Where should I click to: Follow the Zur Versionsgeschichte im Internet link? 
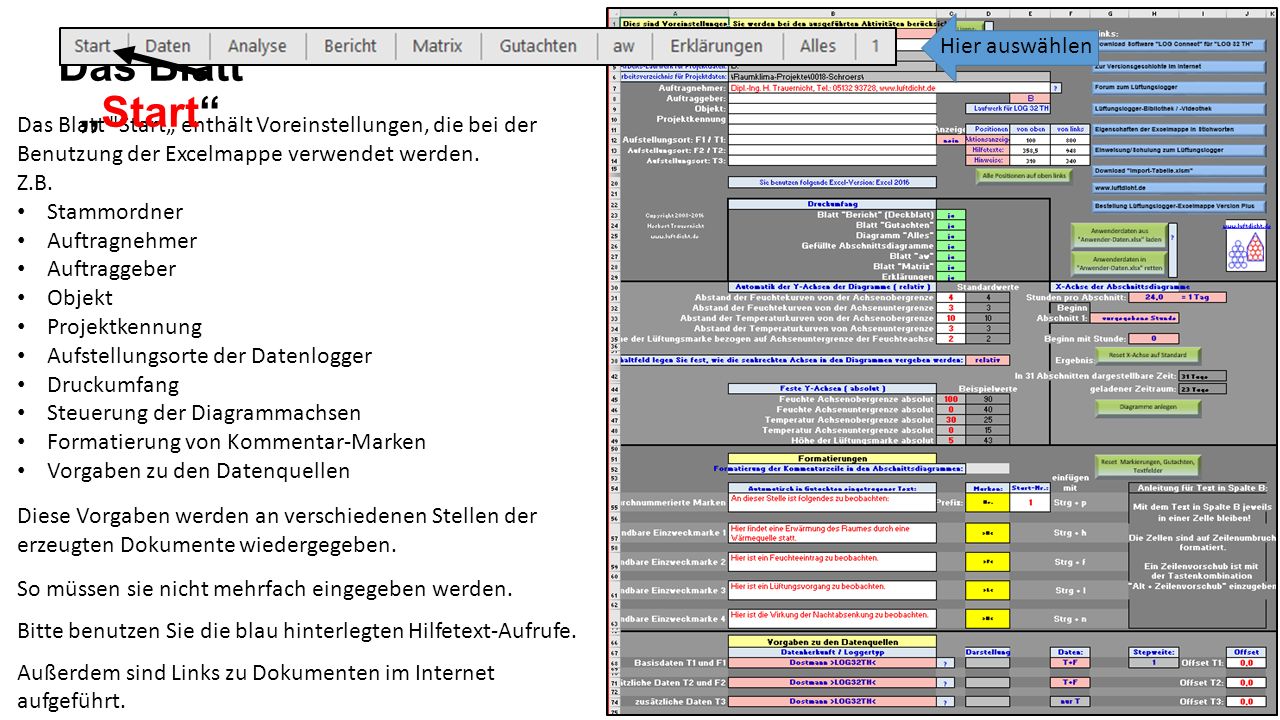pos(1180,66)
